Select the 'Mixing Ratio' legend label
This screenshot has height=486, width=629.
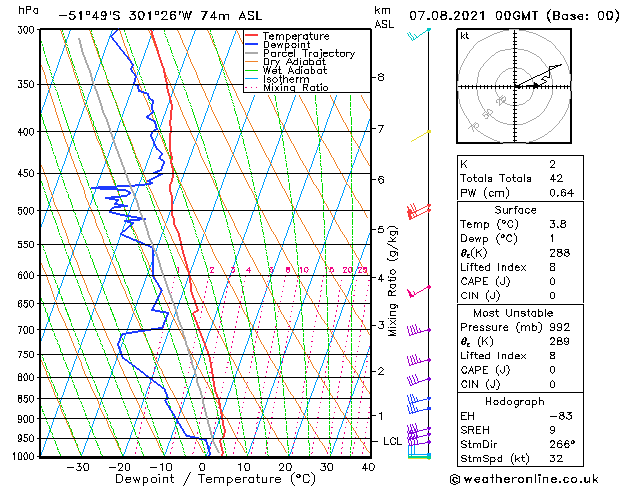click(296, 87)
